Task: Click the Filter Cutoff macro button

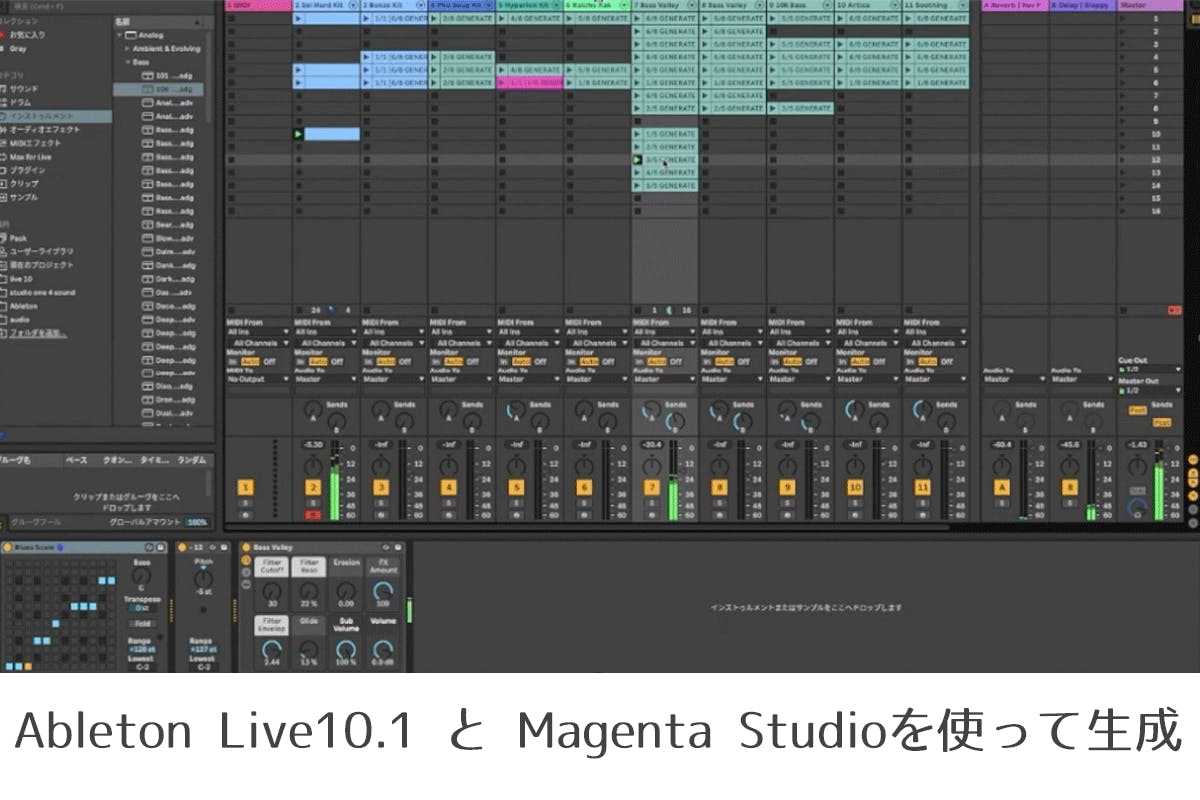Action: (272, 567)
